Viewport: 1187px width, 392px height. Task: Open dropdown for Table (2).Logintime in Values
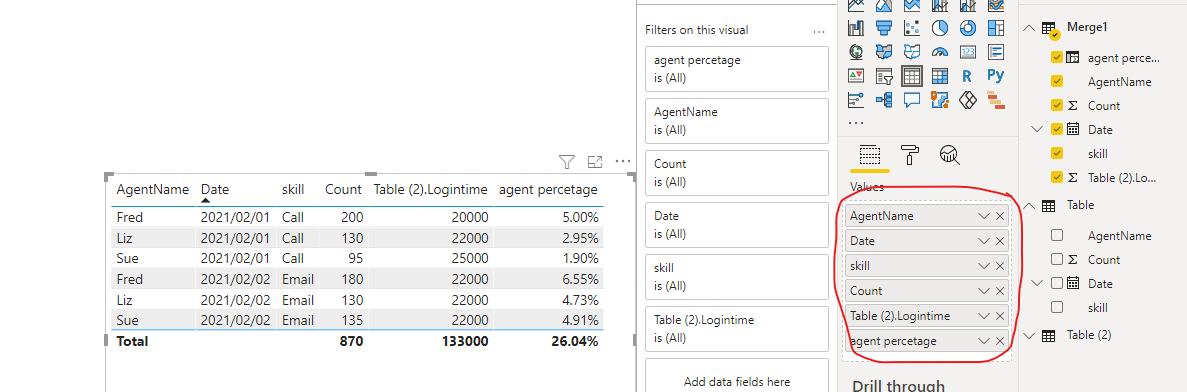tap(983, 316)
